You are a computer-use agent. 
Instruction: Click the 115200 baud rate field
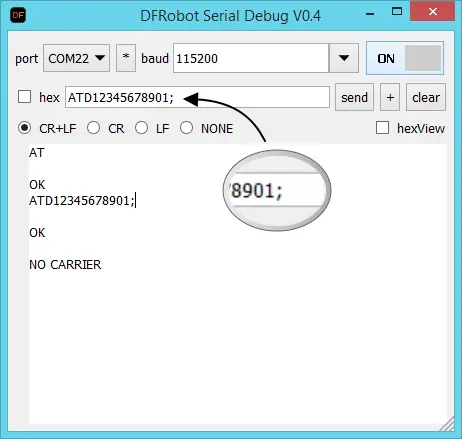tap(251, 58)
